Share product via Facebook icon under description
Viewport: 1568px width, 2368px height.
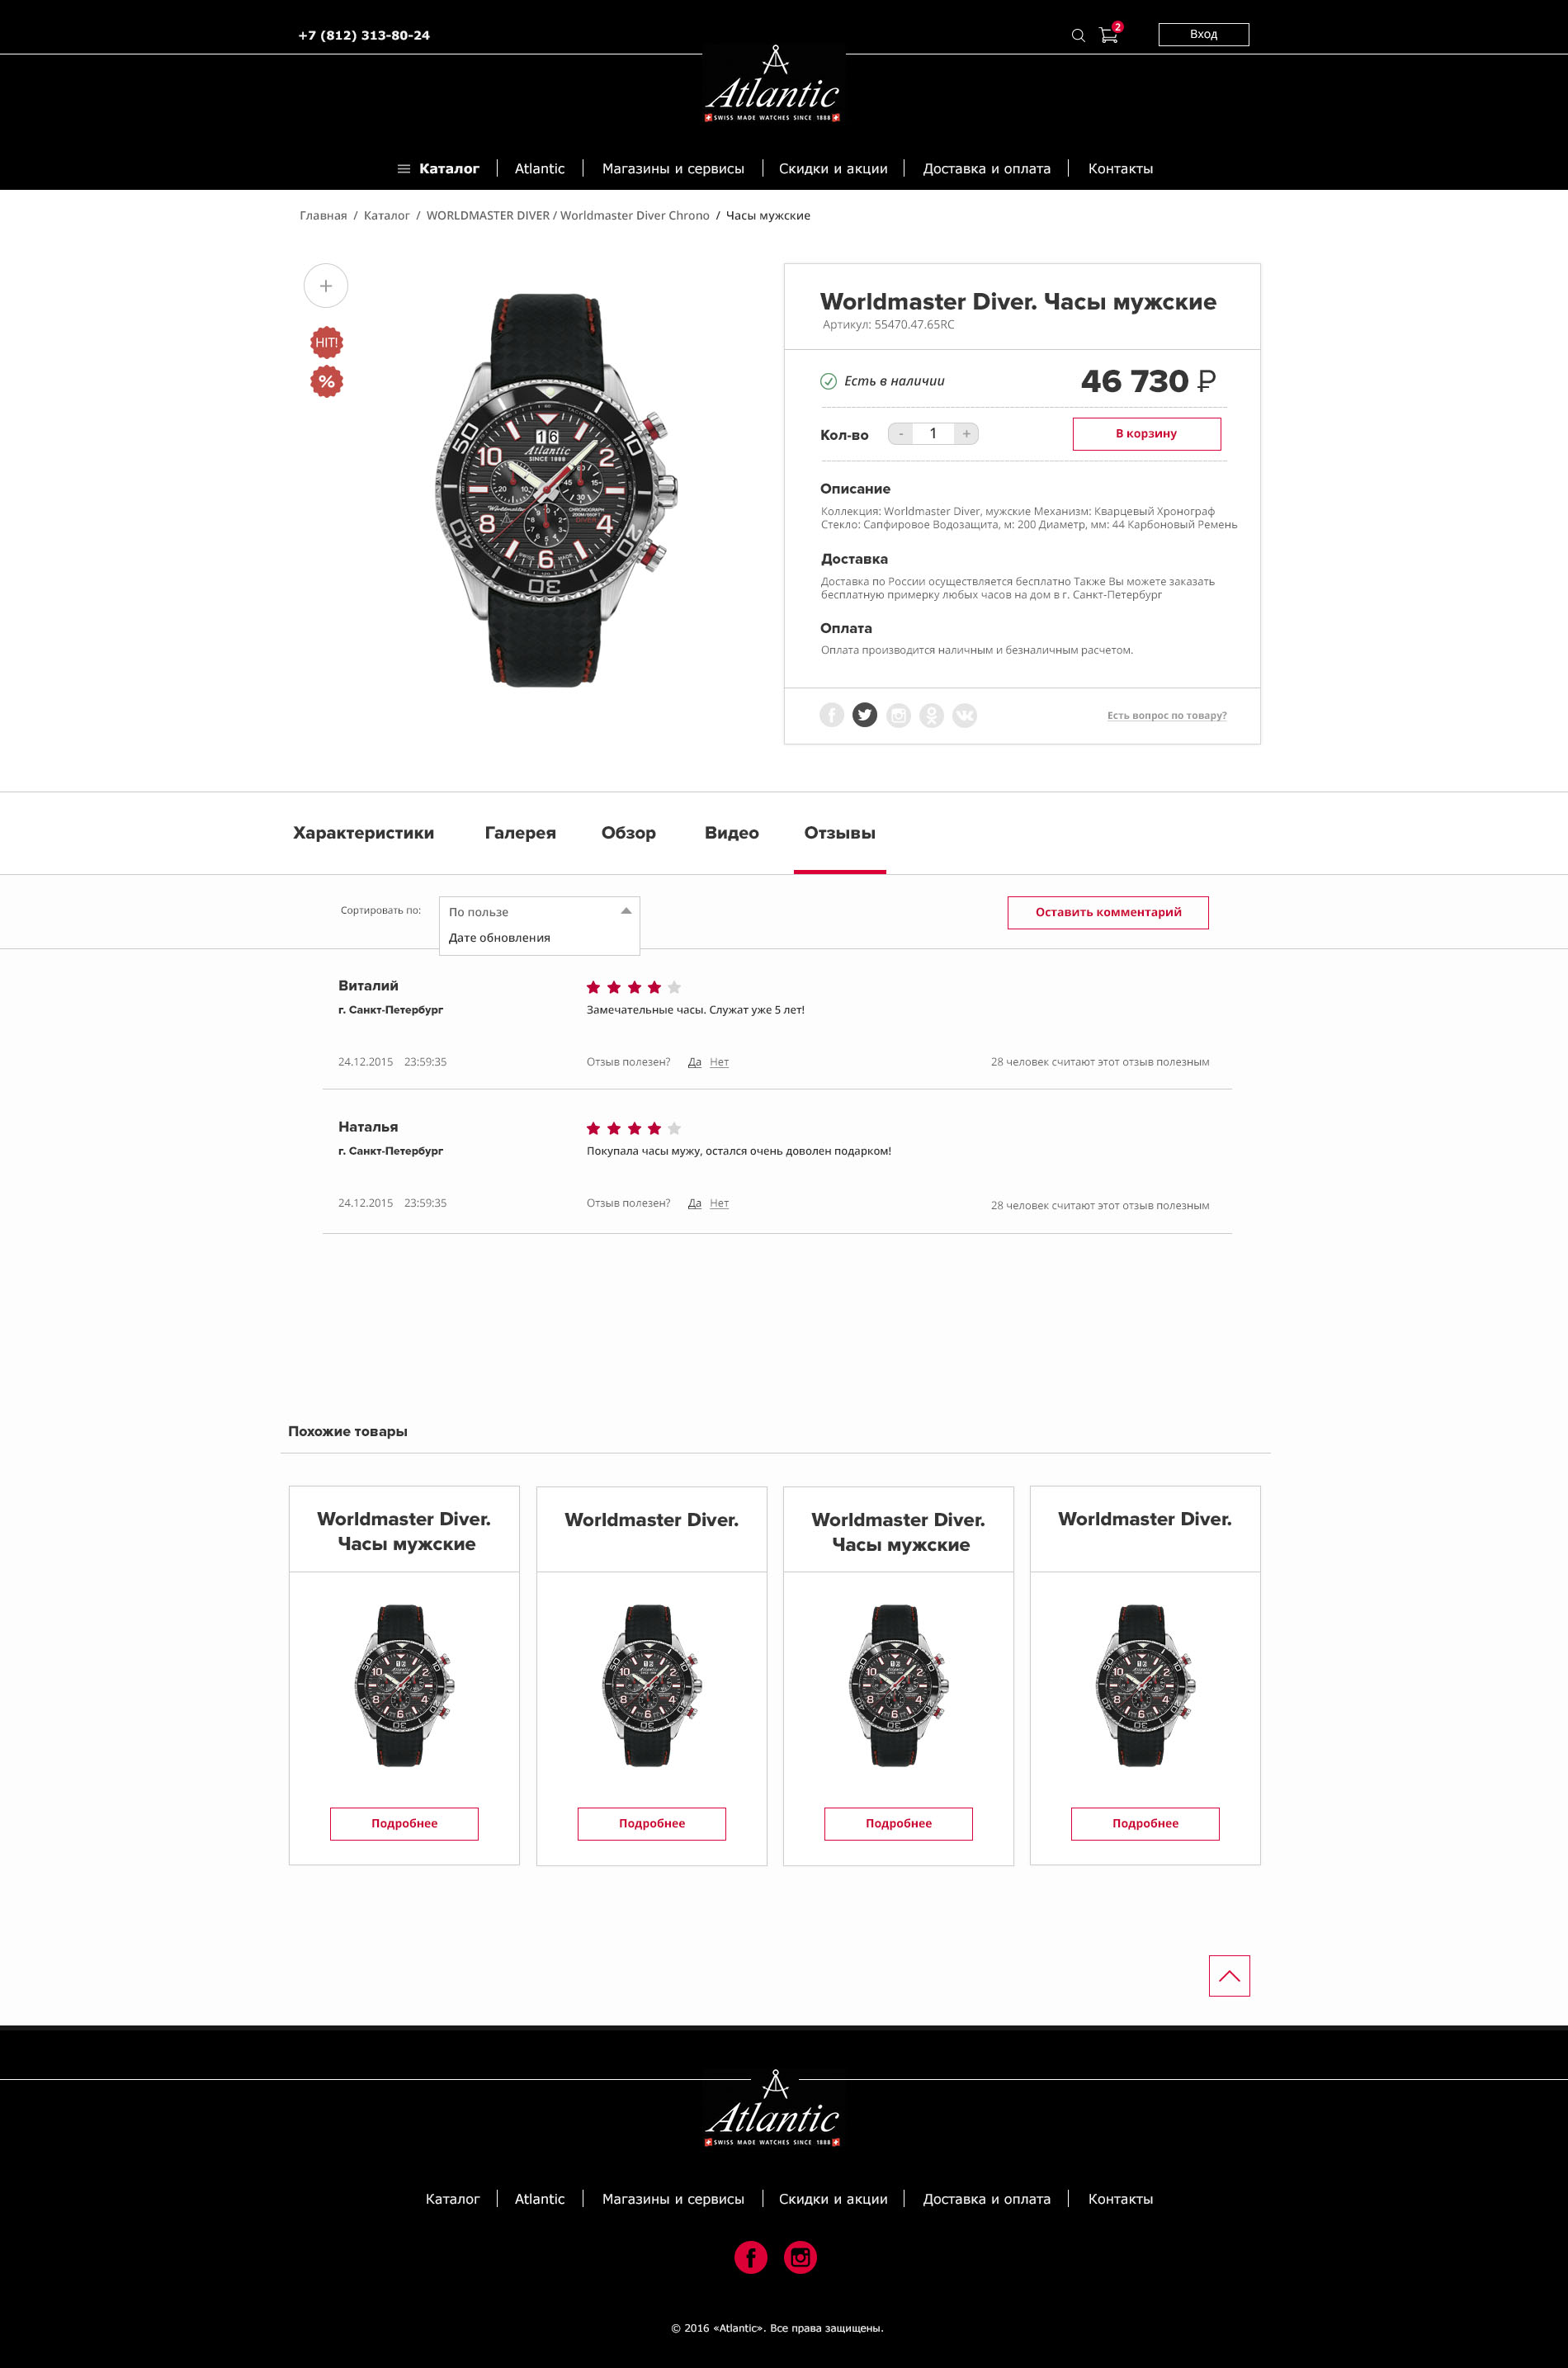[x=832, y=715]
